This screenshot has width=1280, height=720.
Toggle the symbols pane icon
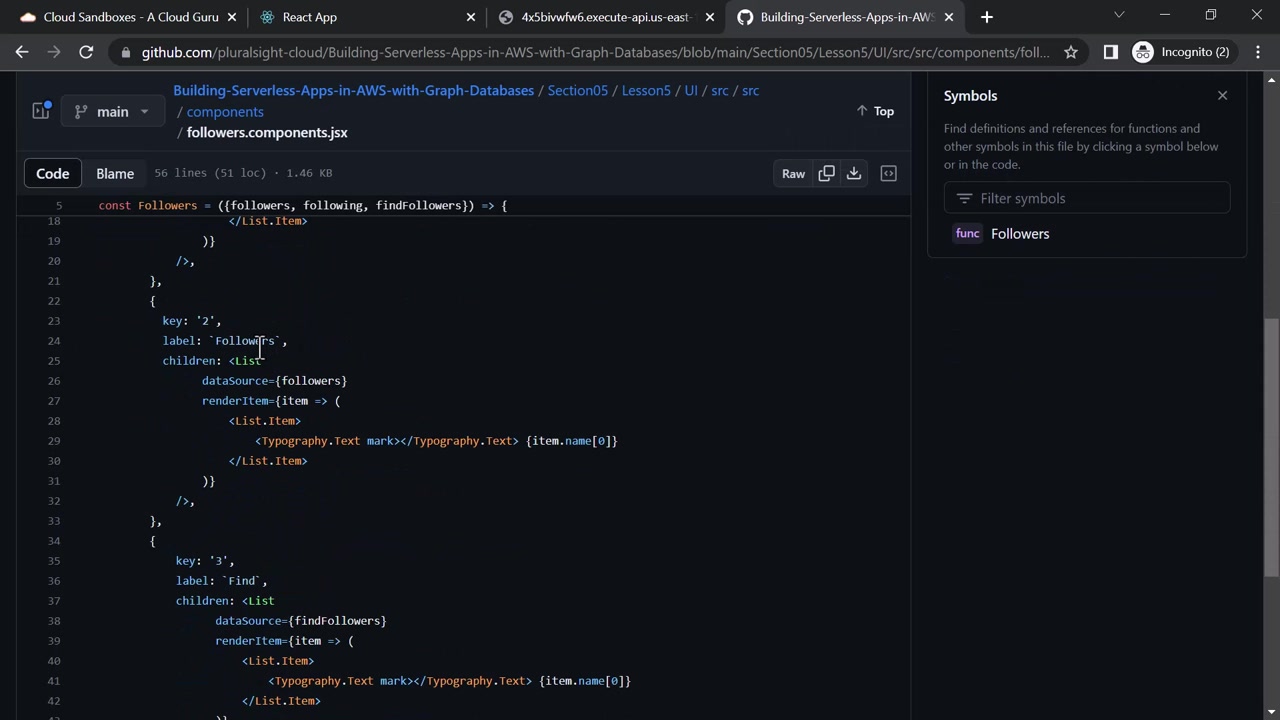tap(888, 173)
